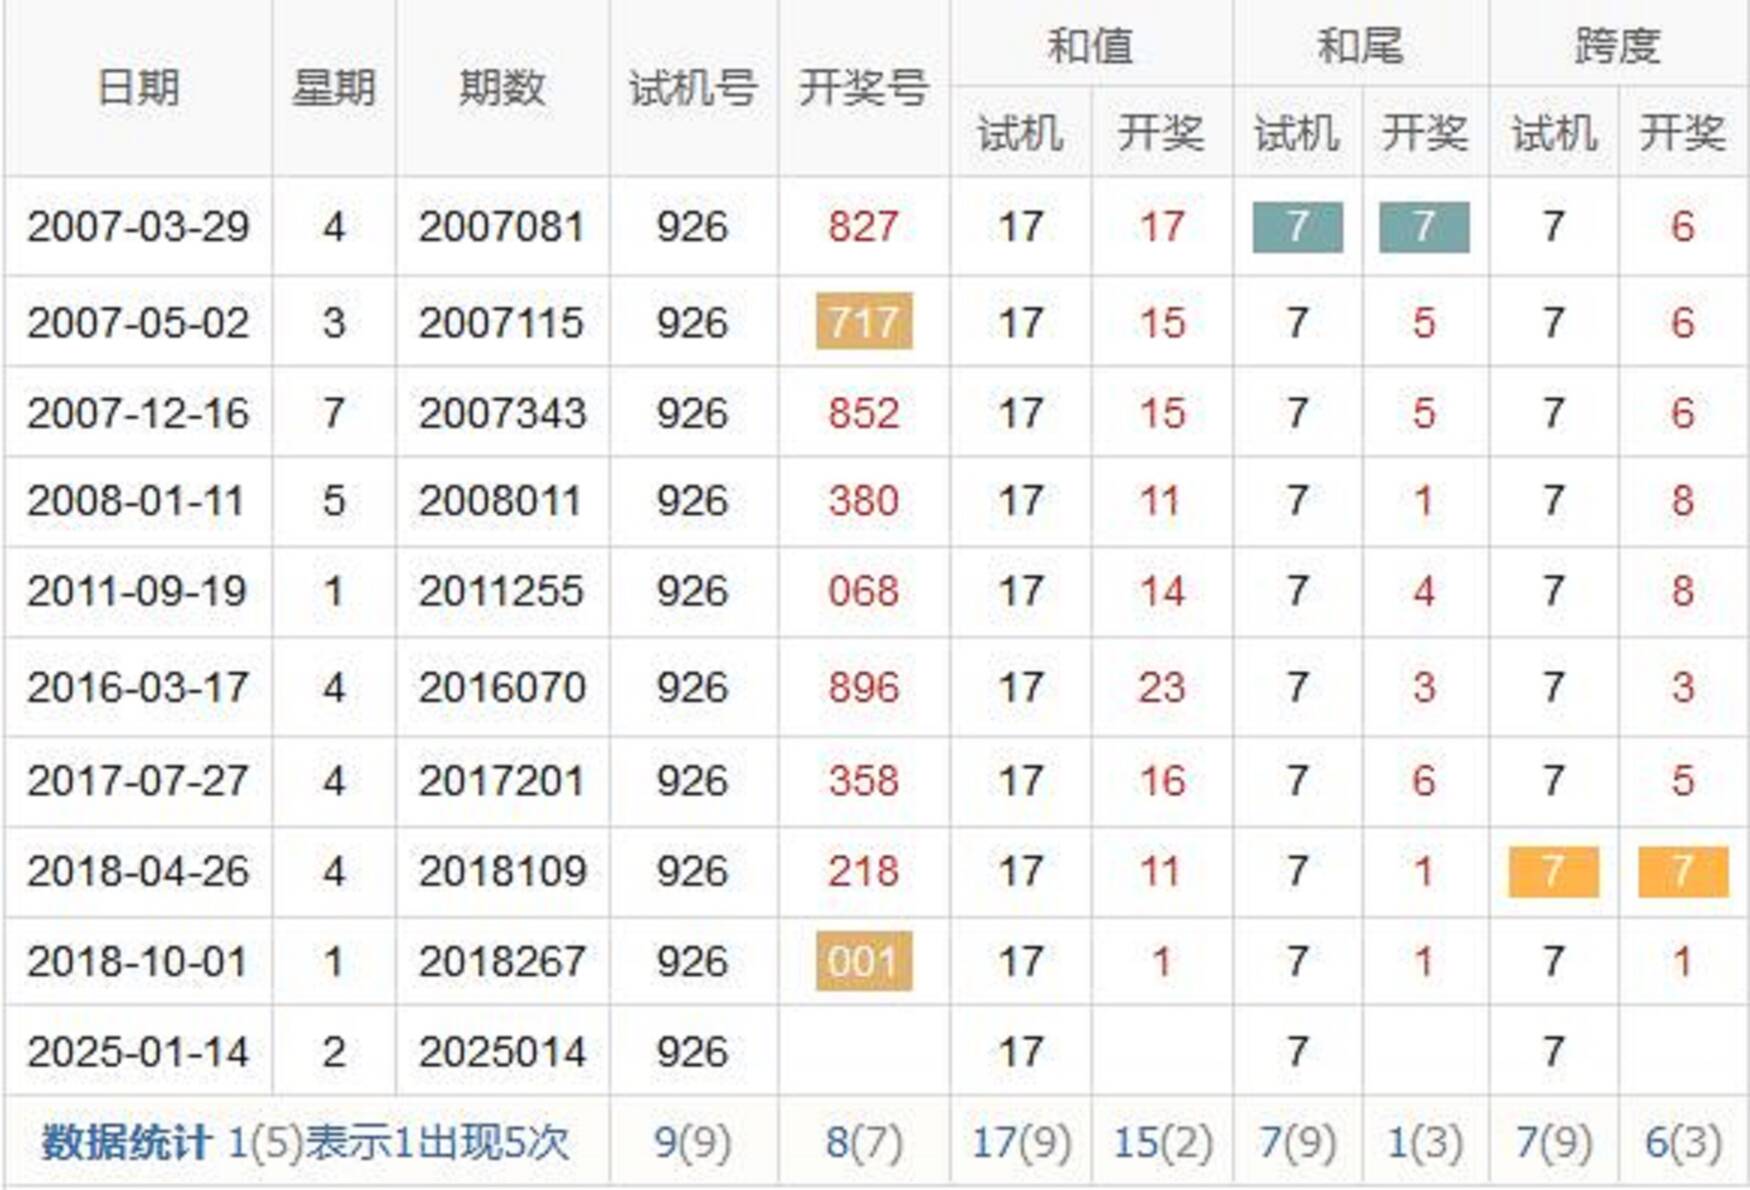This screenshot has width=1750, height=1190.
Task: Select the 跨度 group header
Action: tap(1617, 46)
